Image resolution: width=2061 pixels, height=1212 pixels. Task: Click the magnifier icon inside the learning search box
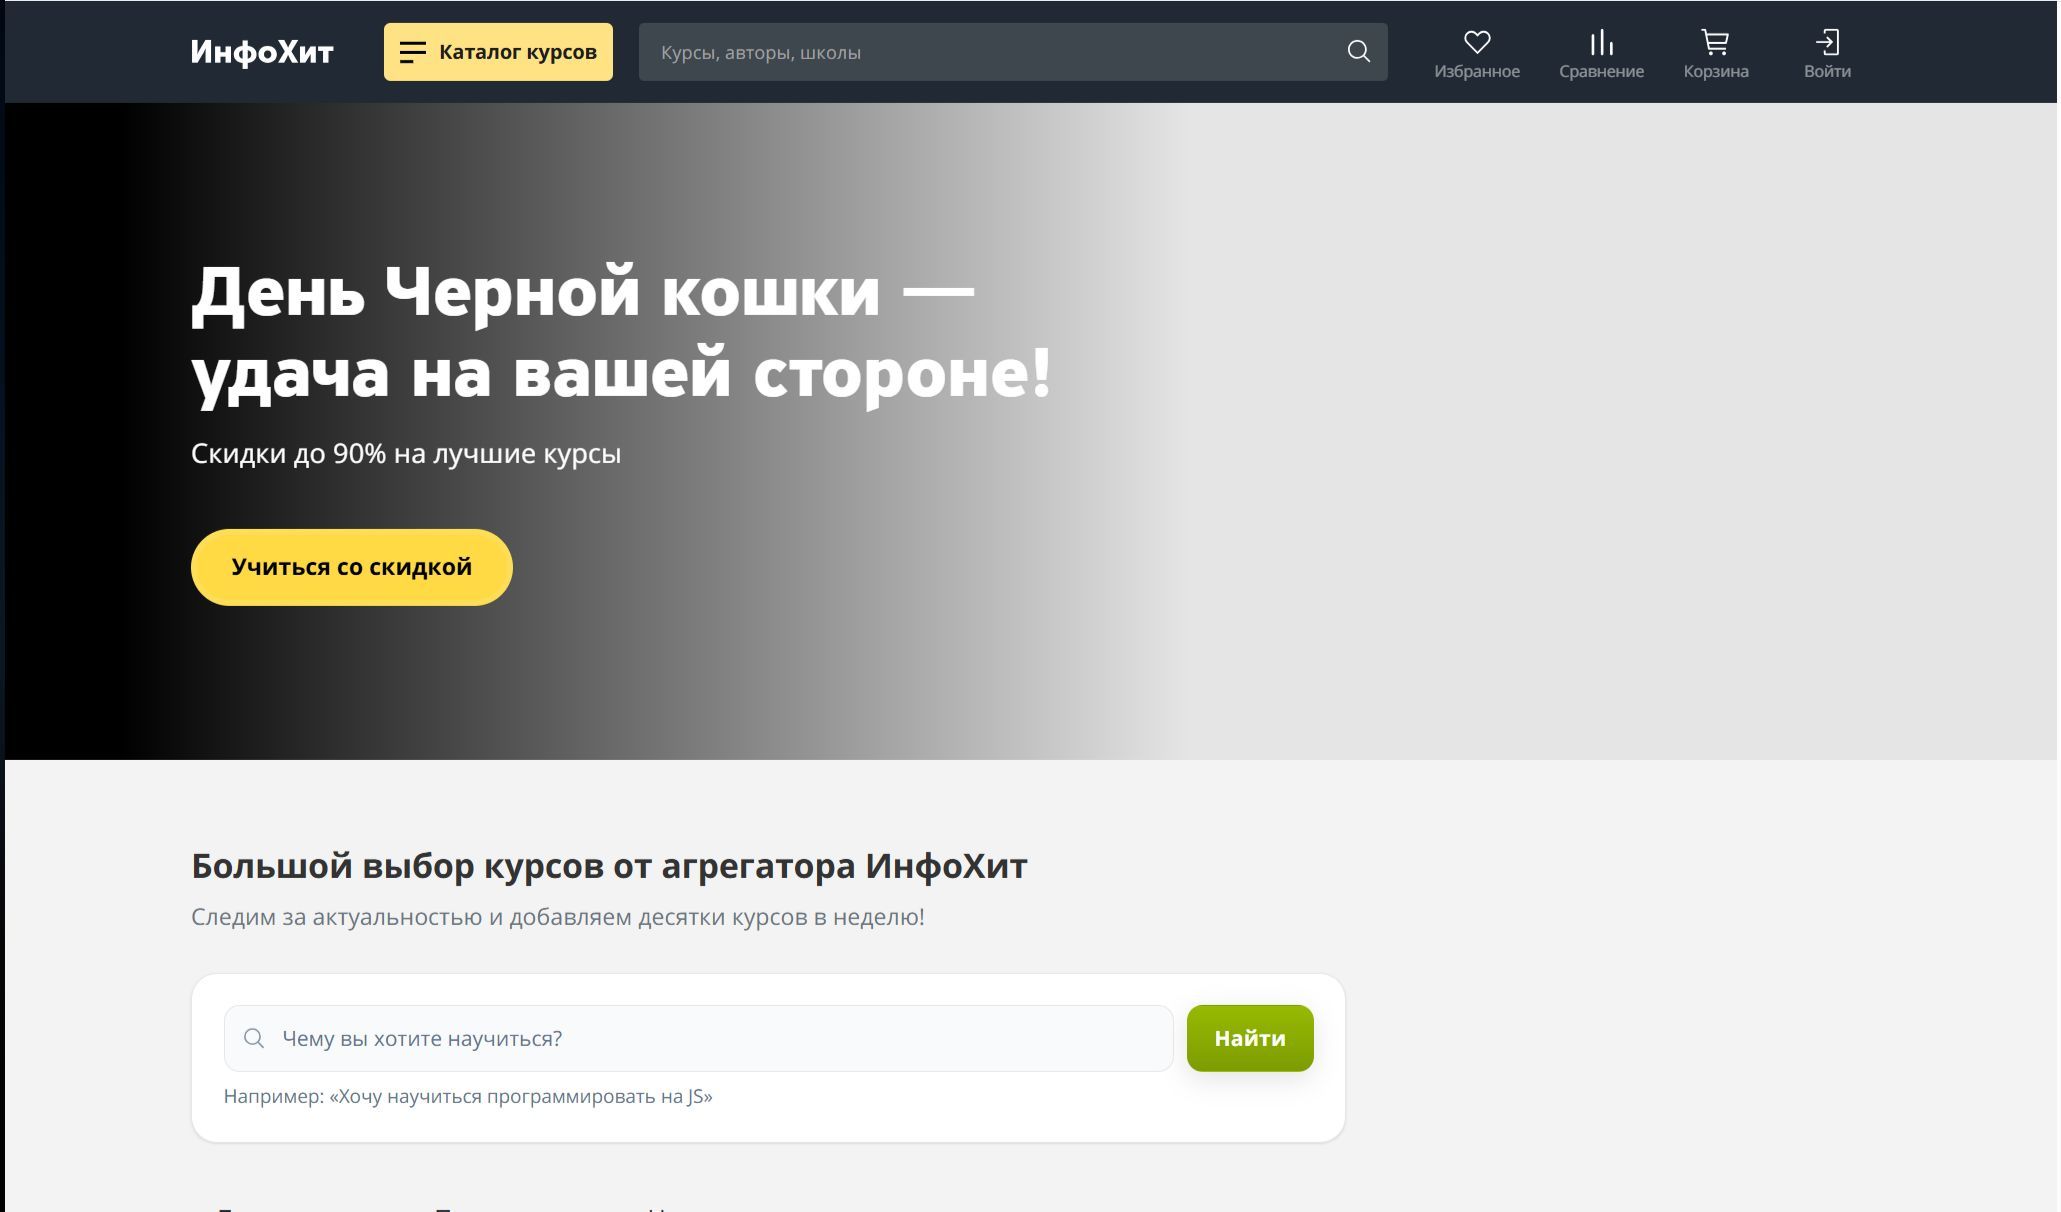(254, 1038)
